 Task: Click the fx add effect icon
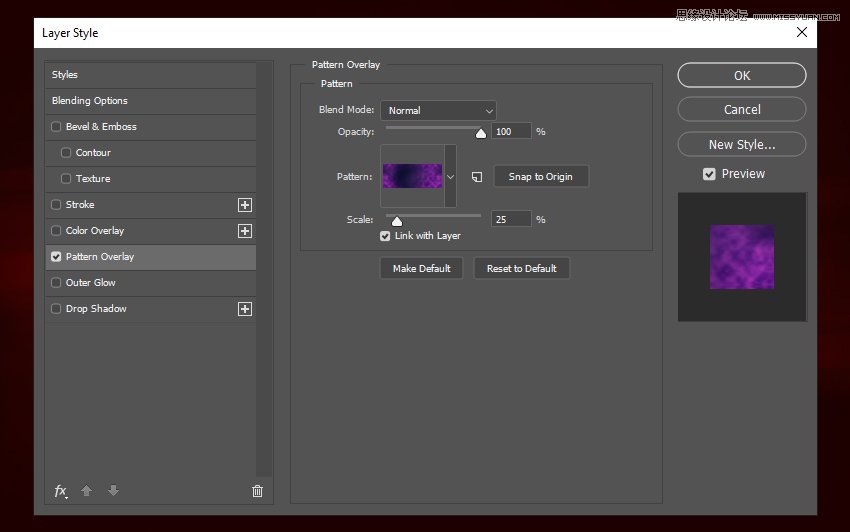coord(60,491)
